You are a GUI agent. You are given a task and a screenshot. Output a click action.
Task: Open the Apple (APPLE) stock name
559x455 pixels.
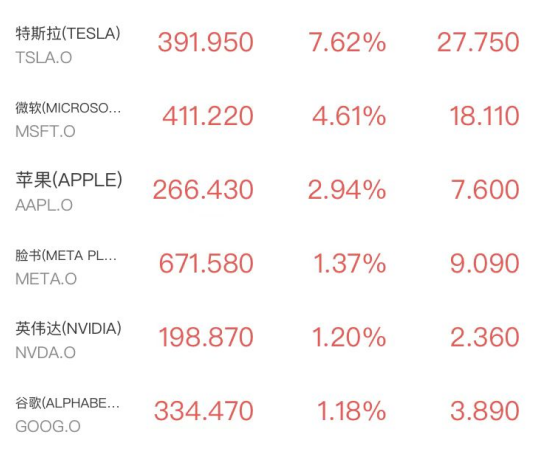tap(69, 180)
